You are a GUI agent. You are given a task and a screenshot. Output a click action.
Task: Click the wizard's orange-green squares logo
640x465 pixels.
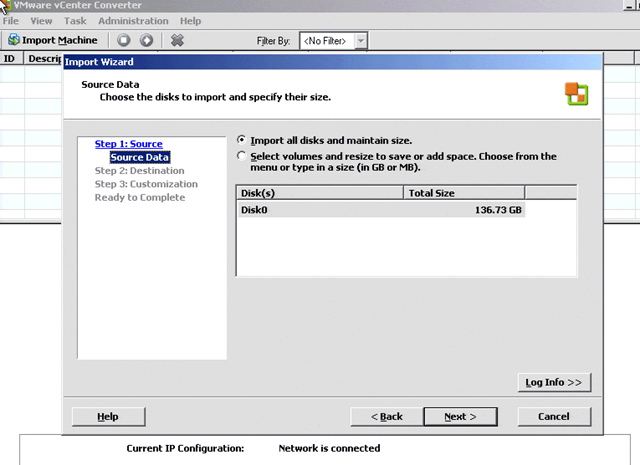click(576, 94)
